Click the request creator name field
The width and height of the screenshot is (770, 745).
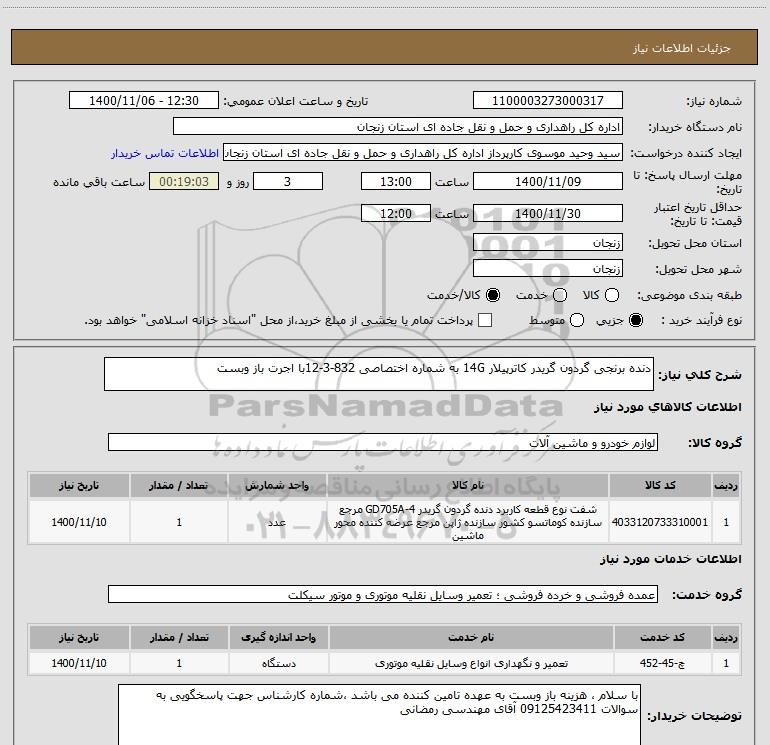tap(423, 153)
